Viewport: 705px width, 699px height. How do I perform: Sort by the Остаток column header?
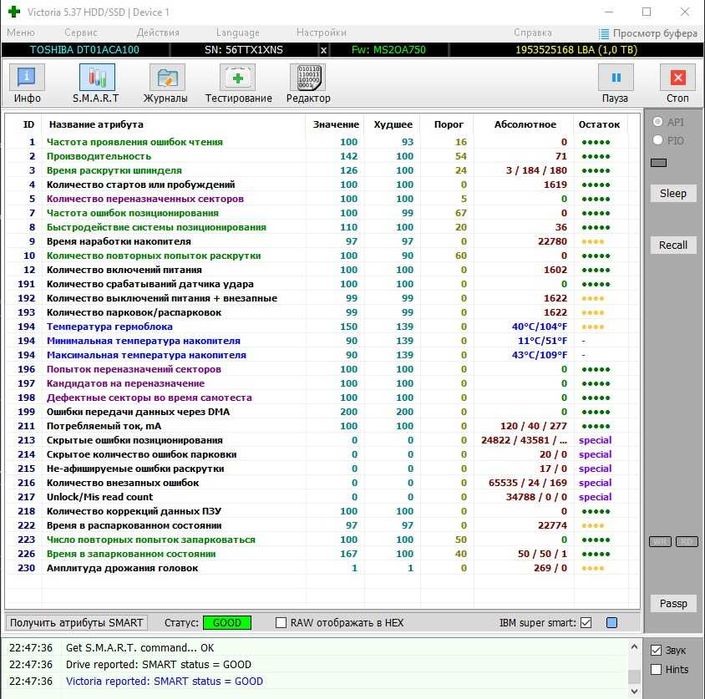click(x=599, y=125)
